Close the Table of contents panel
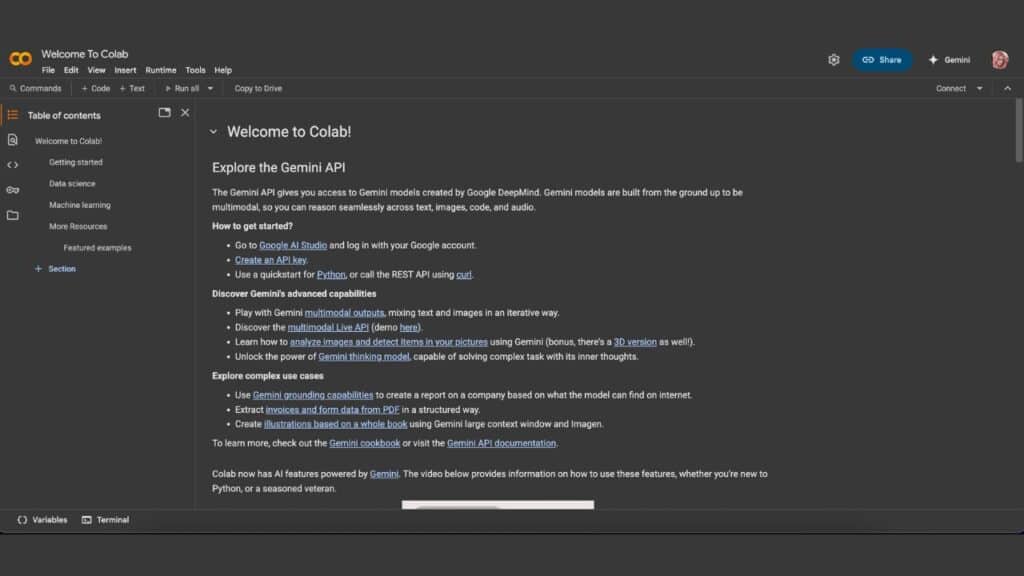Viewport: 1024px width, 576px height. pos(185,113)
